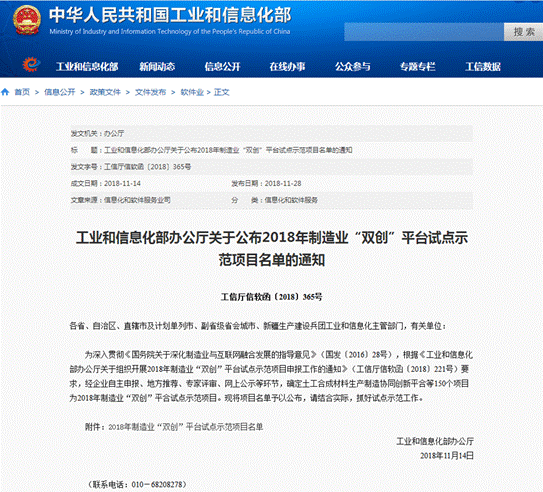The image size is (543, 492).
Task: Open the attachment 2018年制造业双创平台试点示范项目名单
Action: (186, 427)
